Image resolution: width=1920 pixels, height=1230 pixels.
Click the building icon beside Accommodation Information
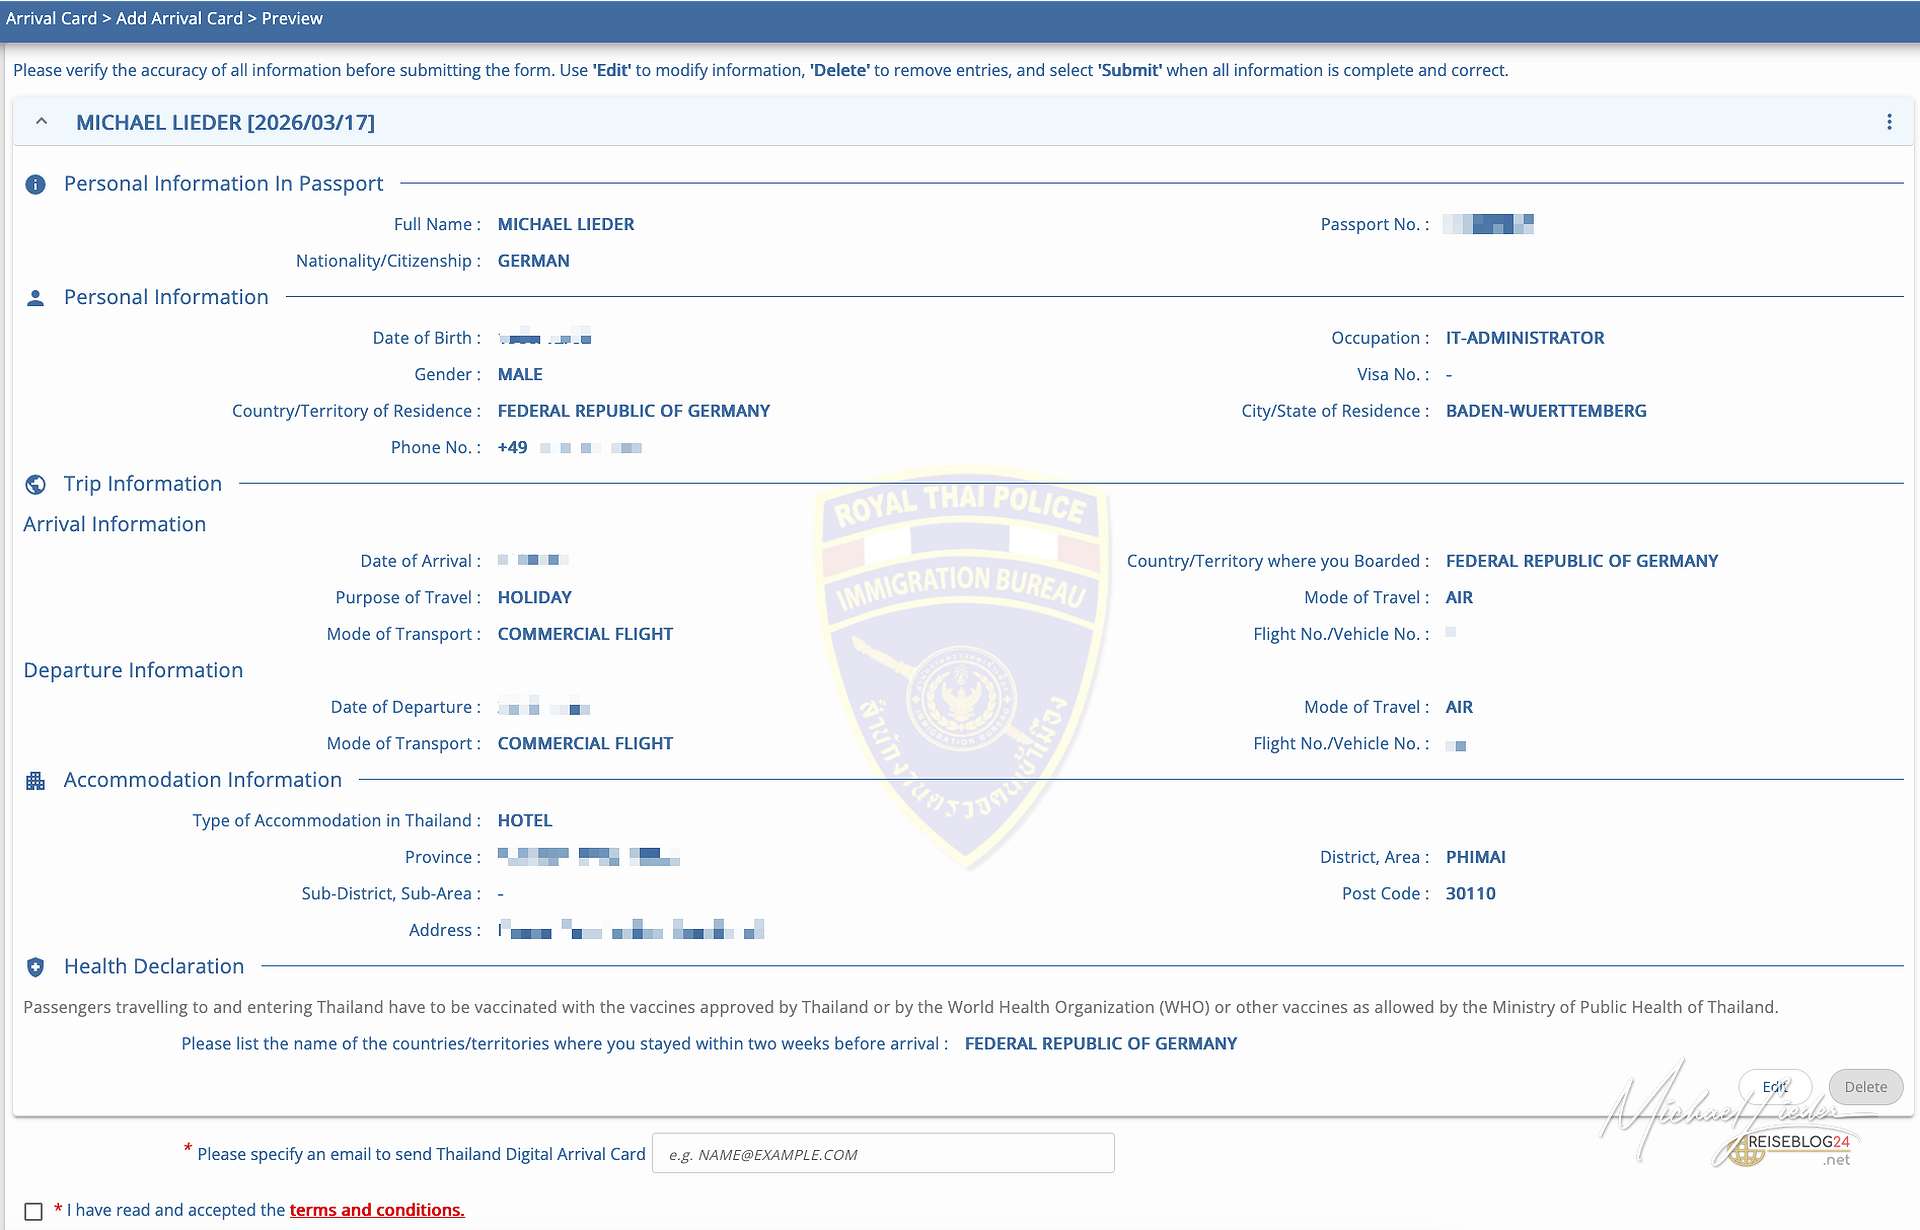pos(35,781)
